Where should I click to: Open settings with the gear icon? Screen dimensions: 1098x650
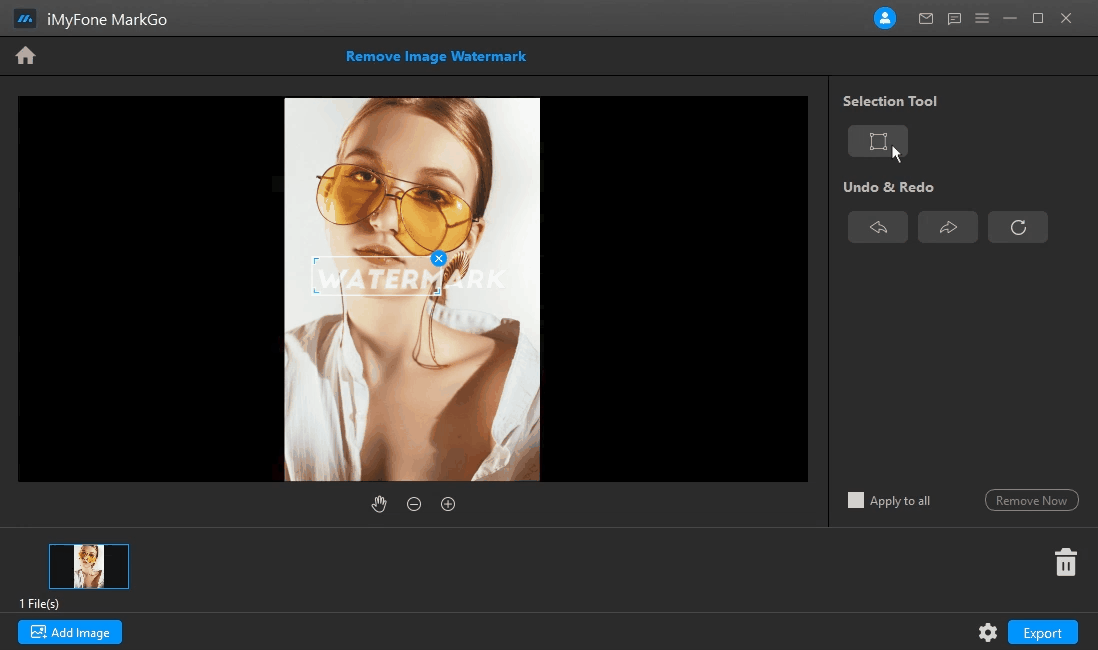pyautogui.click(x=987, y=632)
